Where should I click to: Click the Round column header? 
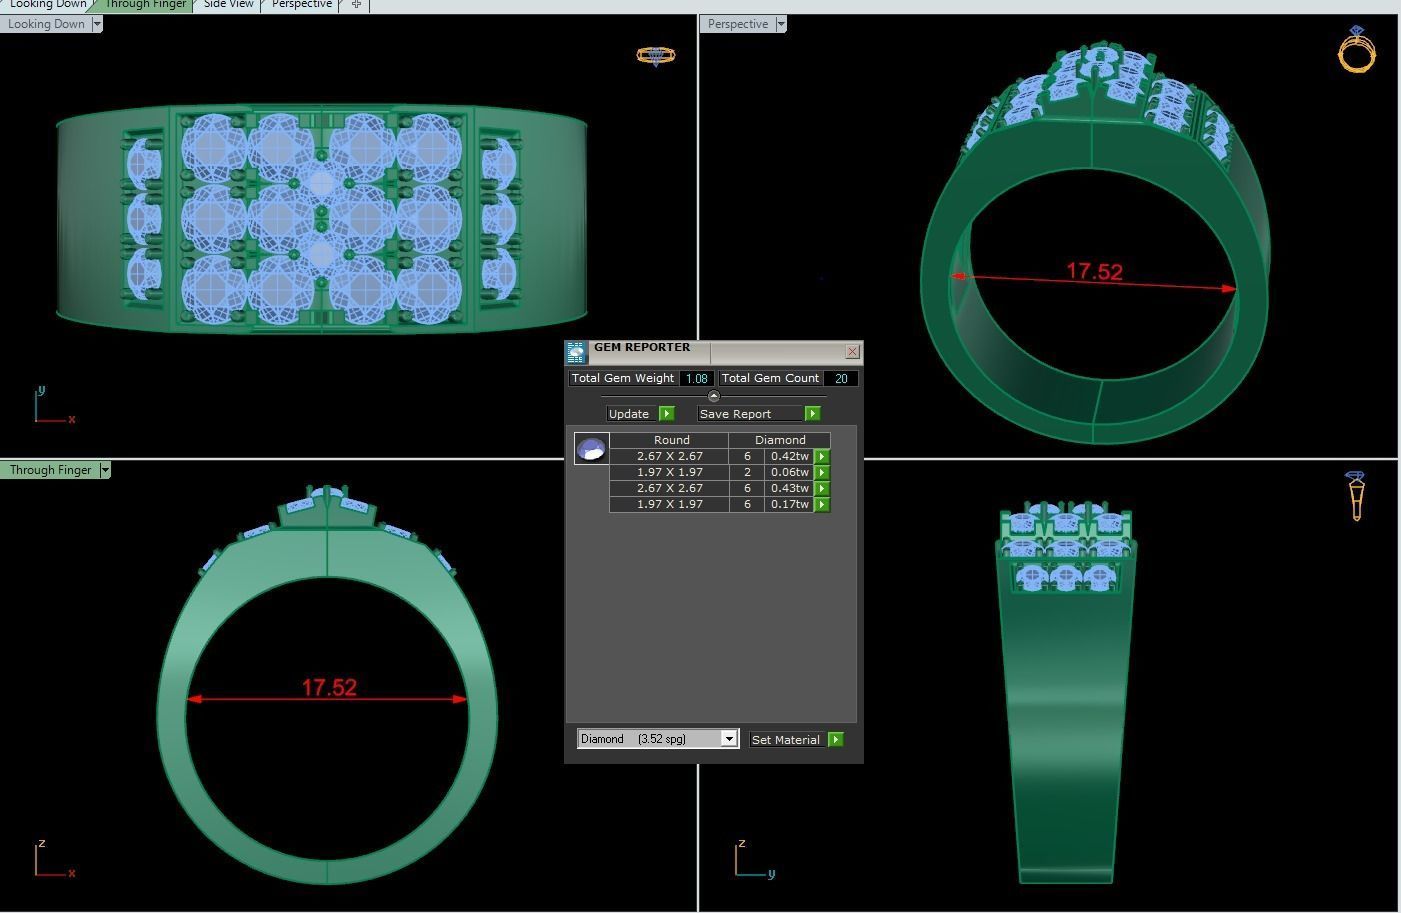(x=671, y=440)
